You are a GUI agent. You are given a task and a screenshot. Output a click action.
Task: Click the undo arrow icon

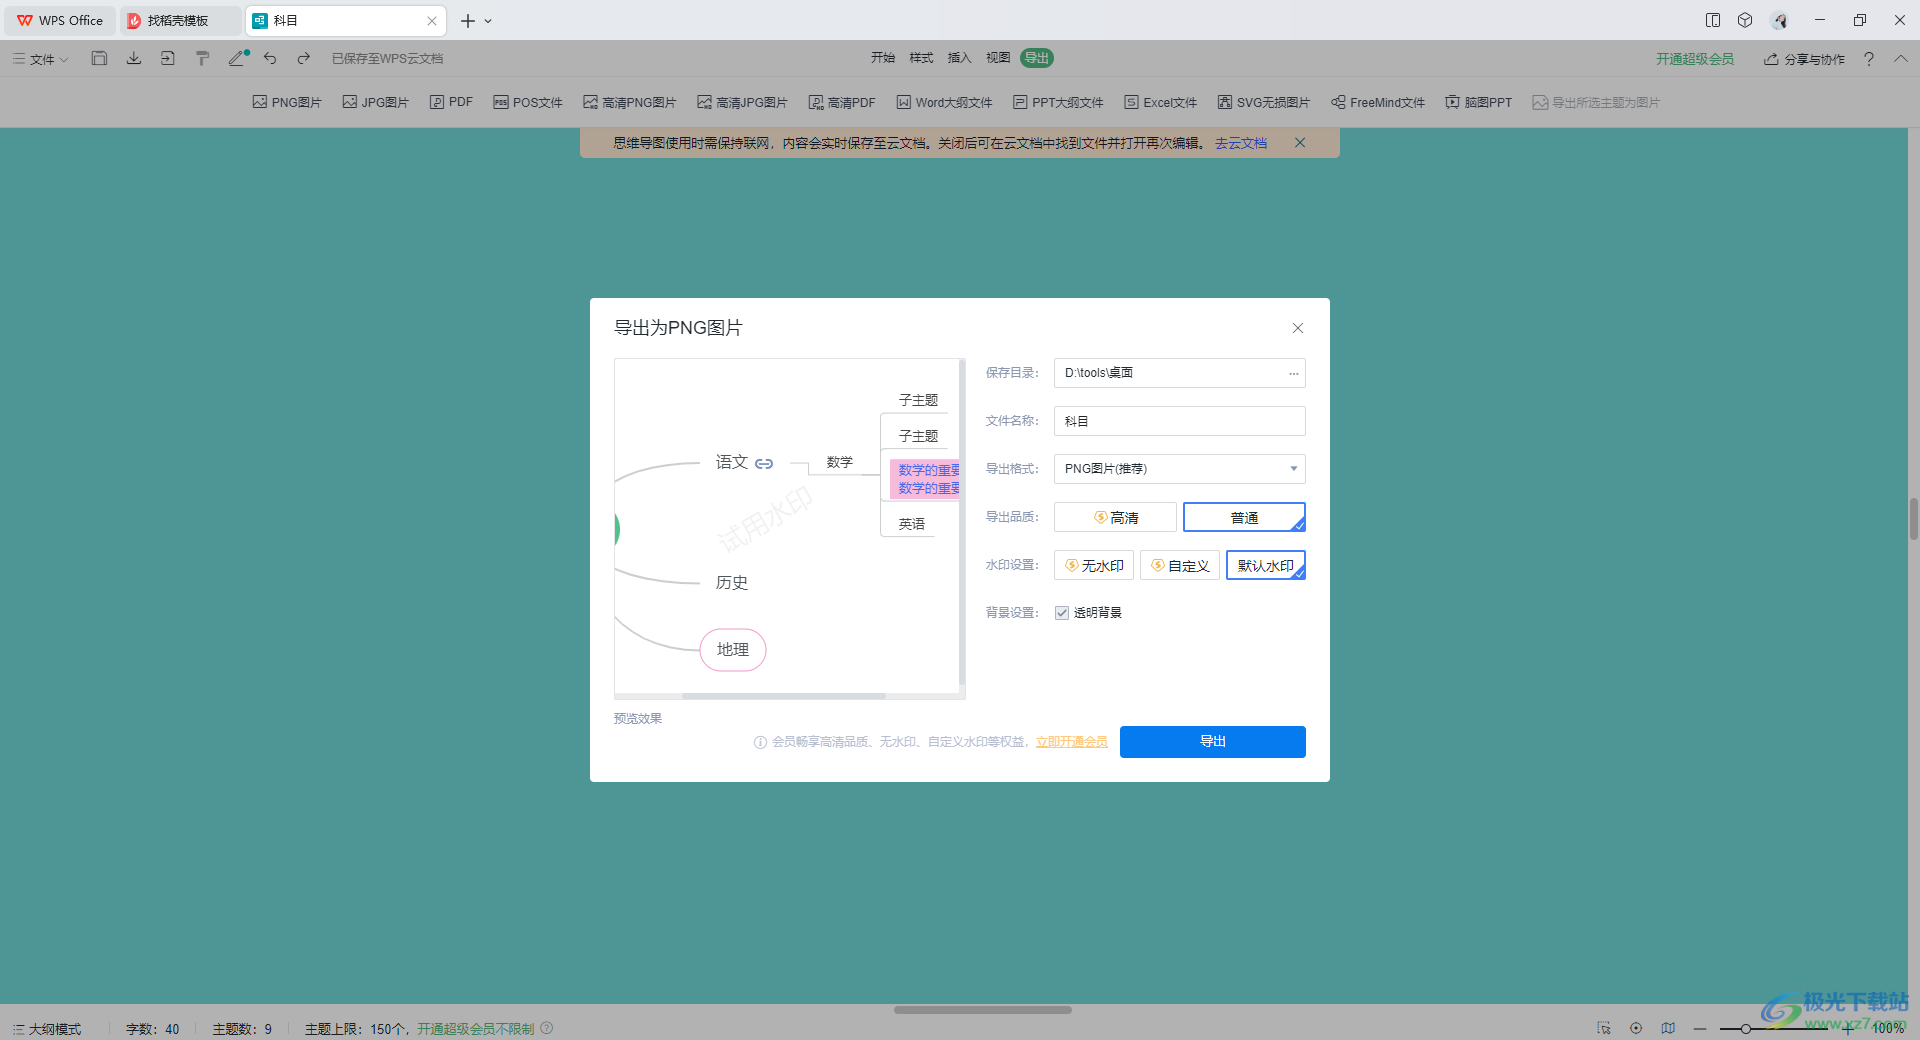click(270, 59)
